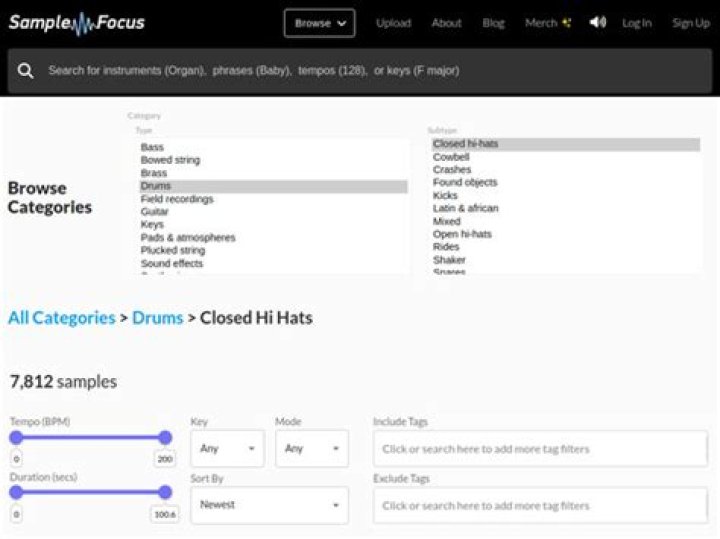Toggle the speaker volume icon
The image size is (720, 539).
pyautogui.click(x=598, y=22)
